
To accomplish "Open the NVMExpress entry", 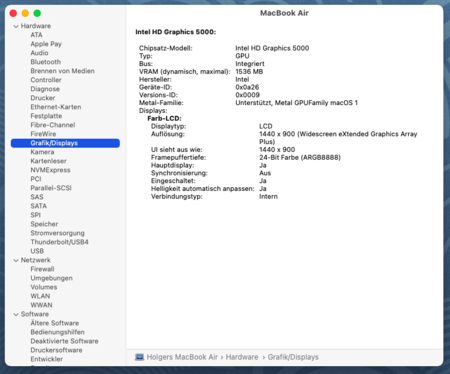I will (x=50, y=170).
